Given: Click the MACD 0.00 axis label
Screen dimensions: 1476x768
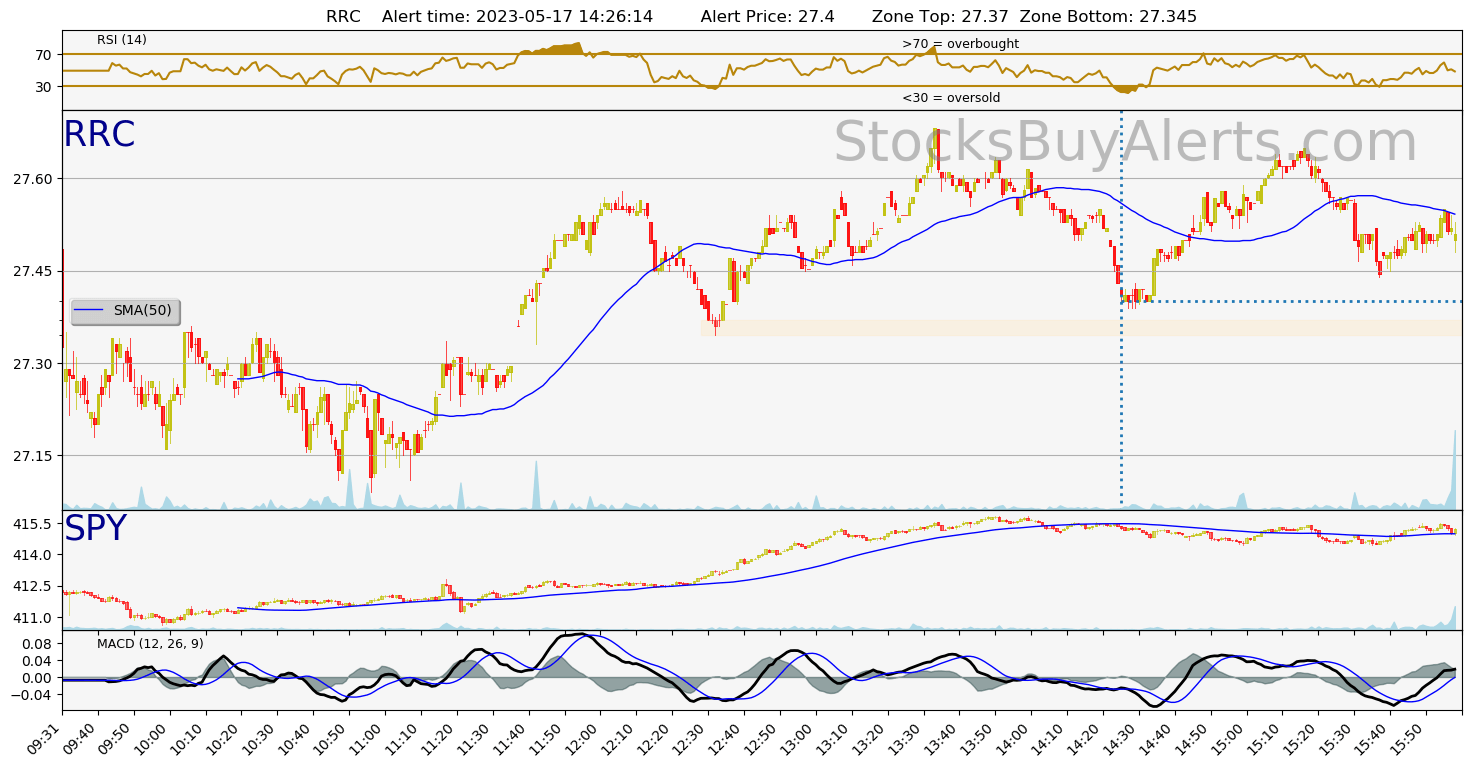Looking at the screenshot, I should pos(39,678).
